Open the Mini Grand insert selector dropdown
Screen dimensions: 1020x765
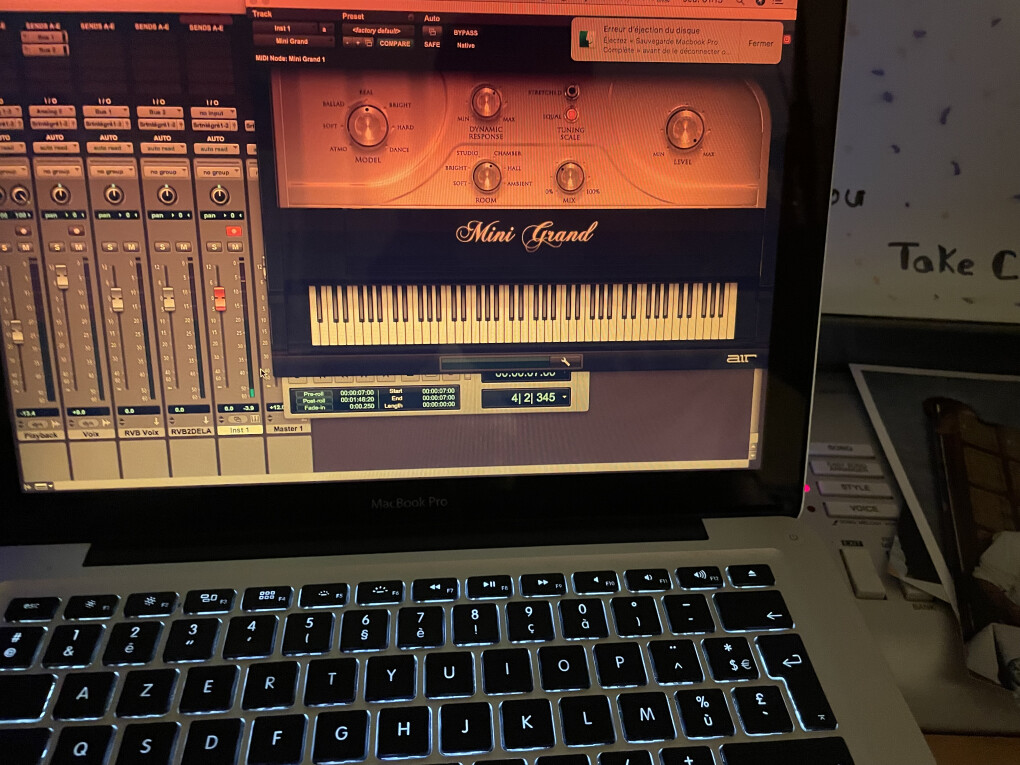coord(292,41)
